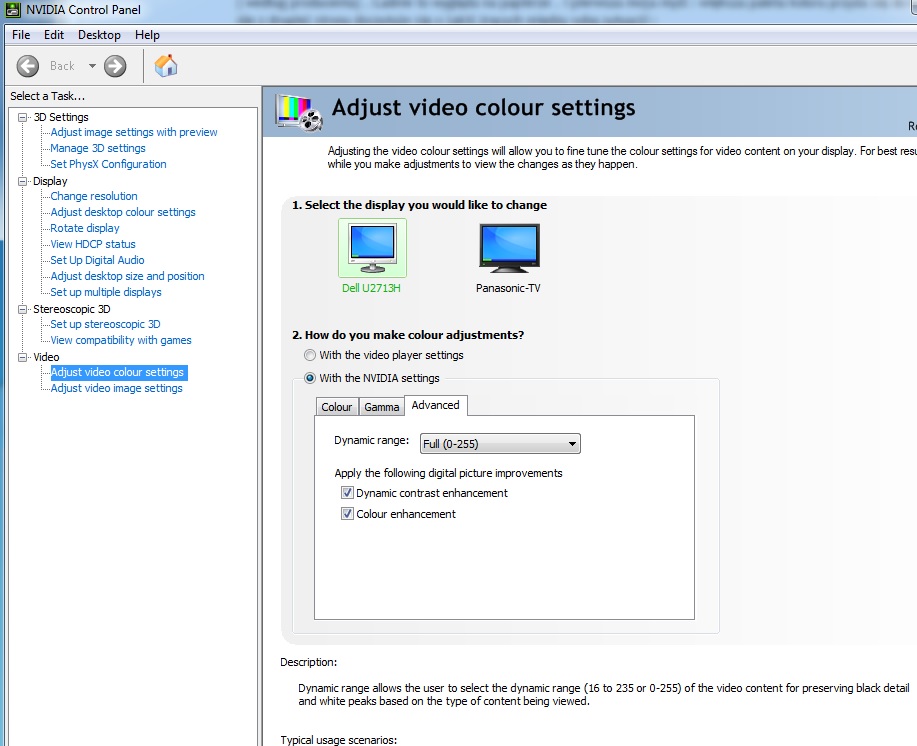
Task: Click the Typical usage scenarios heading
Action: click(x=339, y=740)
